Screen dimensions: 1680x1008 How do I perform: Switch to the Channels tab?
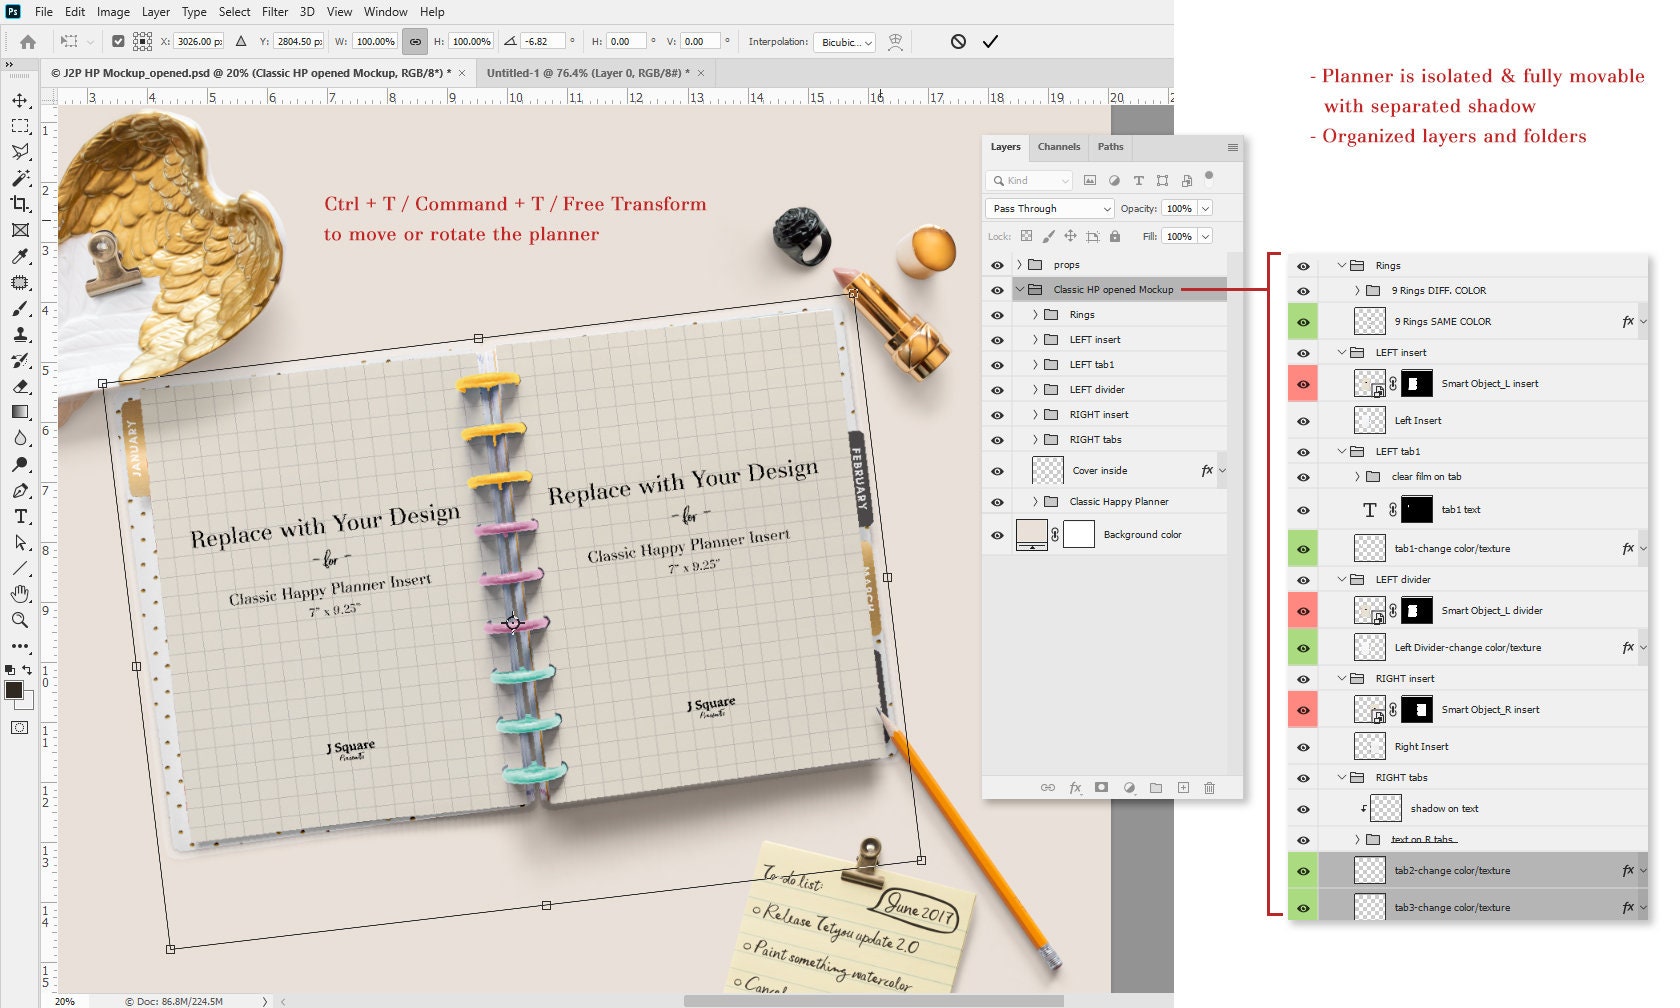point(1058,147)
